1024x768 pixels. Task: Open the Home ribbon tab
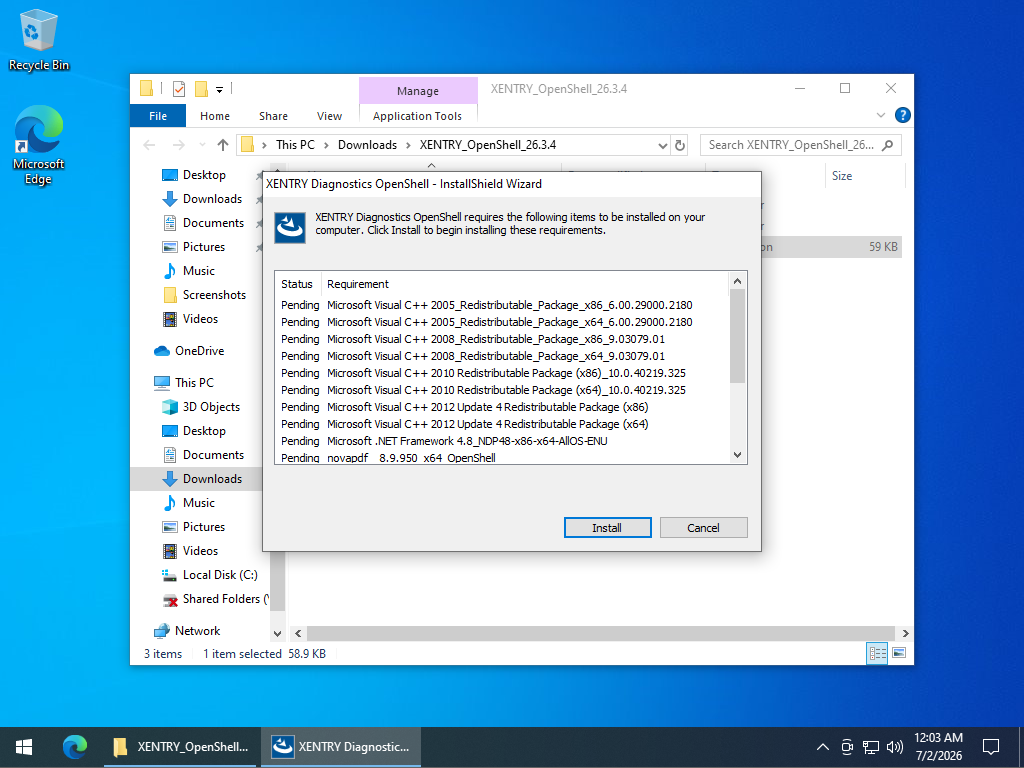pos(215,116)
